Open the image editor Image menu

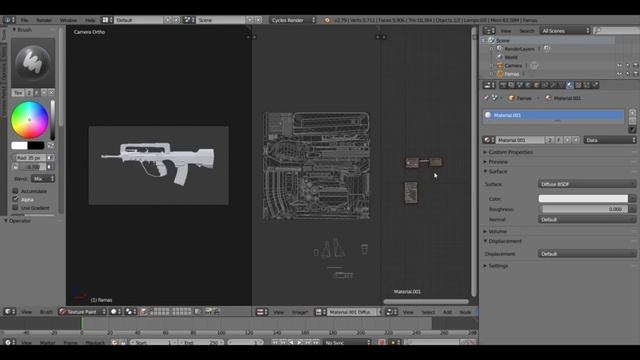click(300, 312)
